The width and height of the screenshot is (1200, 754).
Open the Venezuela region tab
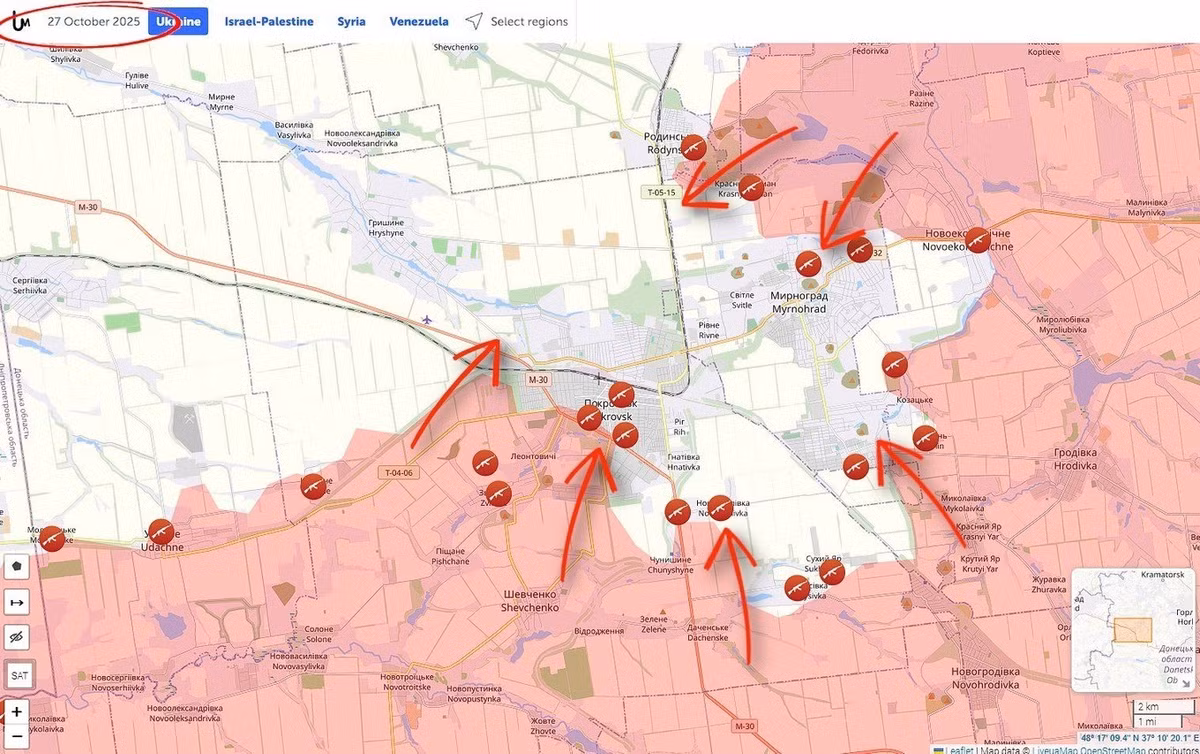point(419,21)
